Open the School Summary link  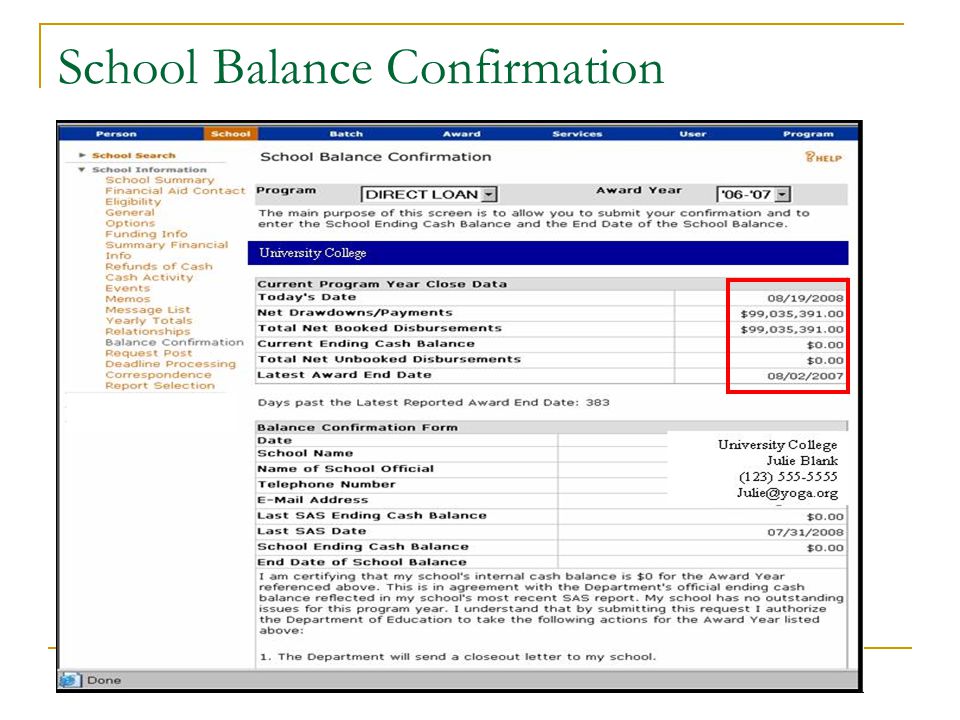[160, 180]
